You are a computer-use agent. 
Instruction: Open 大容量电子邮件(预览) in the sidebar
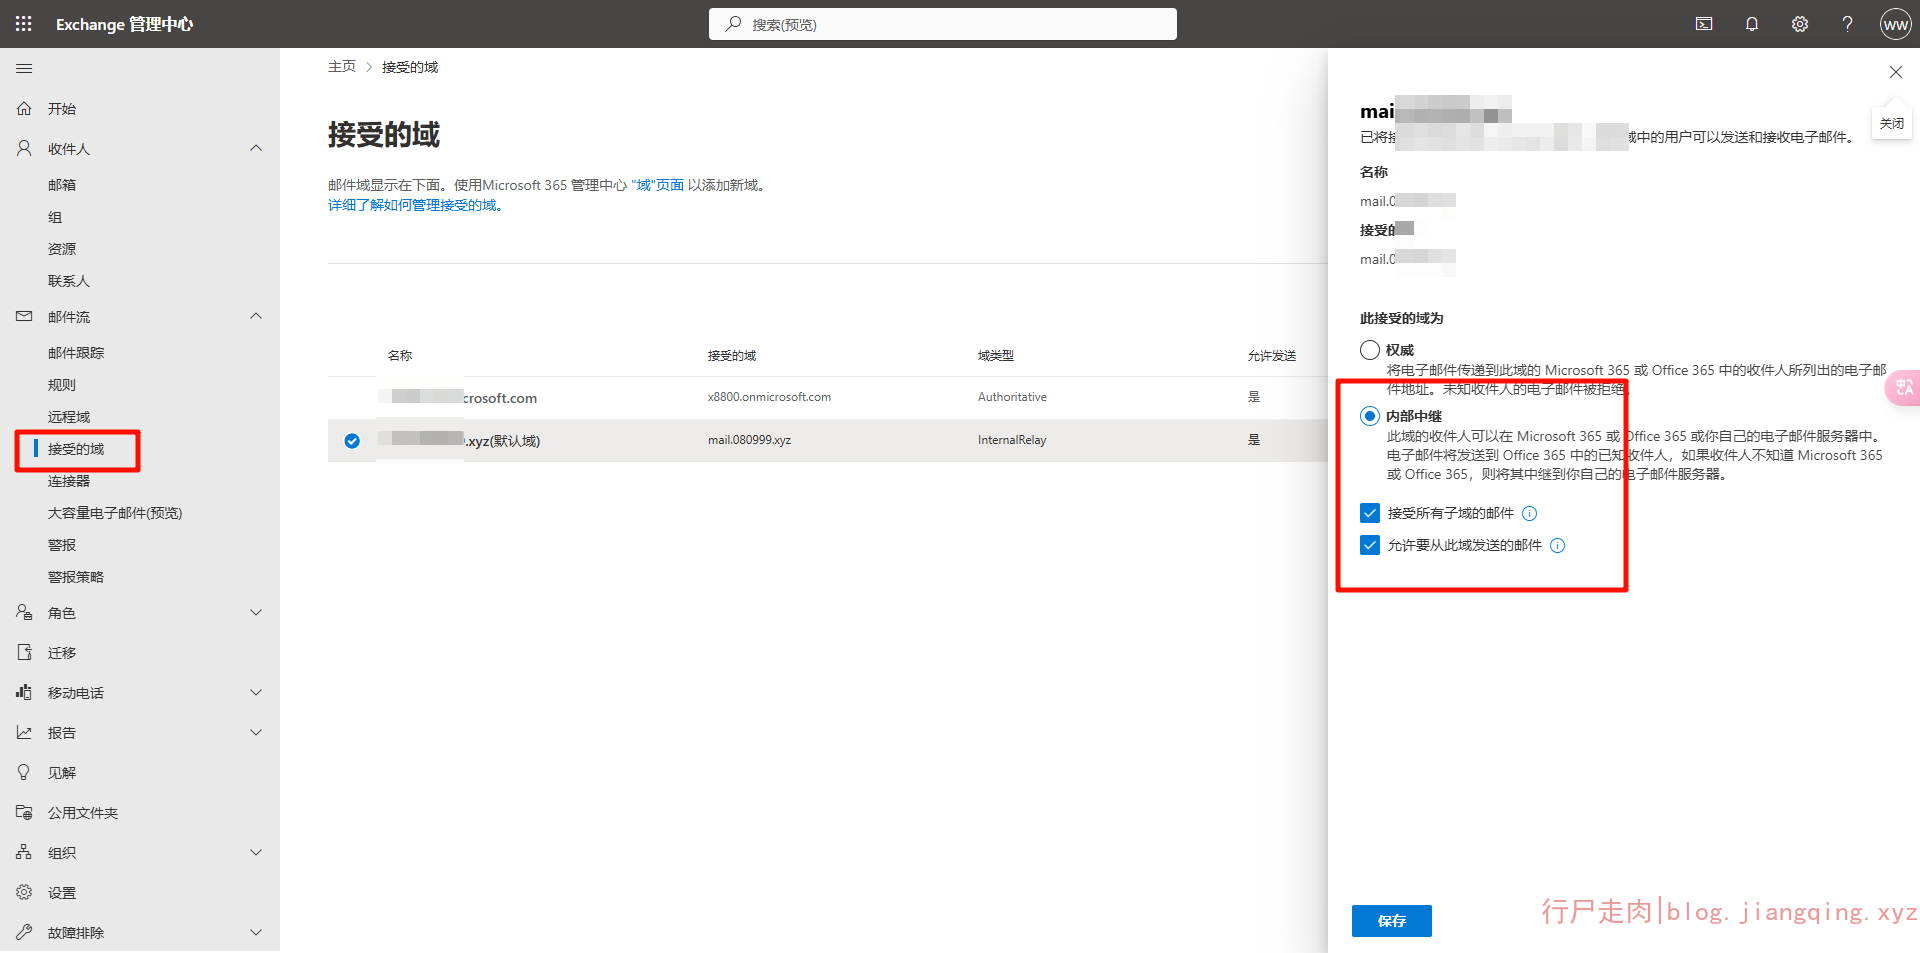coord(115,513)
